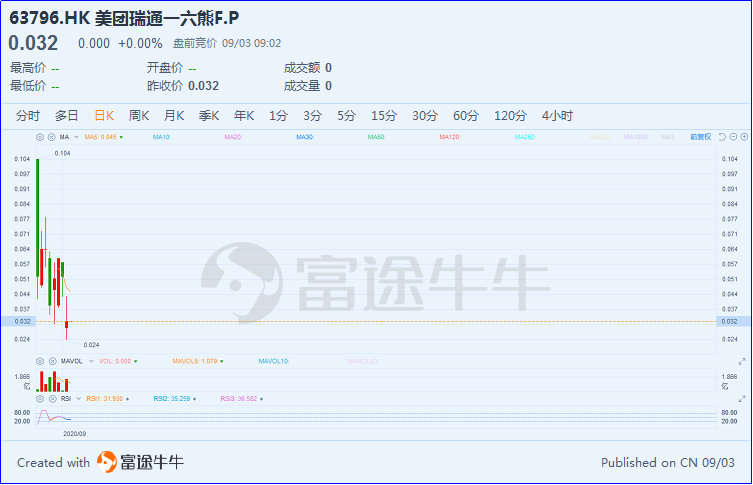Image resolution: width=753 pixels, height=485 pixels.
Task: Toggle MA20 line visibility
Action: [233, 137]
